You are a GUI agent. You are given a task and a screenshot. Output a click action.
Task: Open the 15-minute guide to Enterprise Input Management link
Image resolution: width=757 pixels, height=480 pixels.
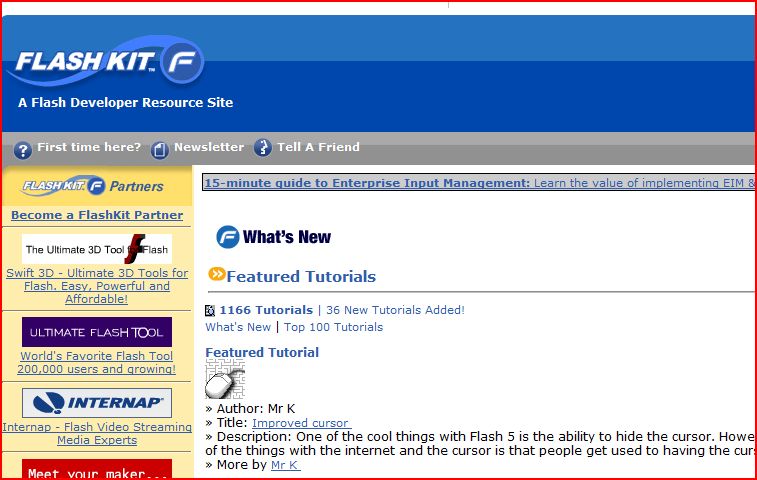pyautogui.click(x=479, y=183)
